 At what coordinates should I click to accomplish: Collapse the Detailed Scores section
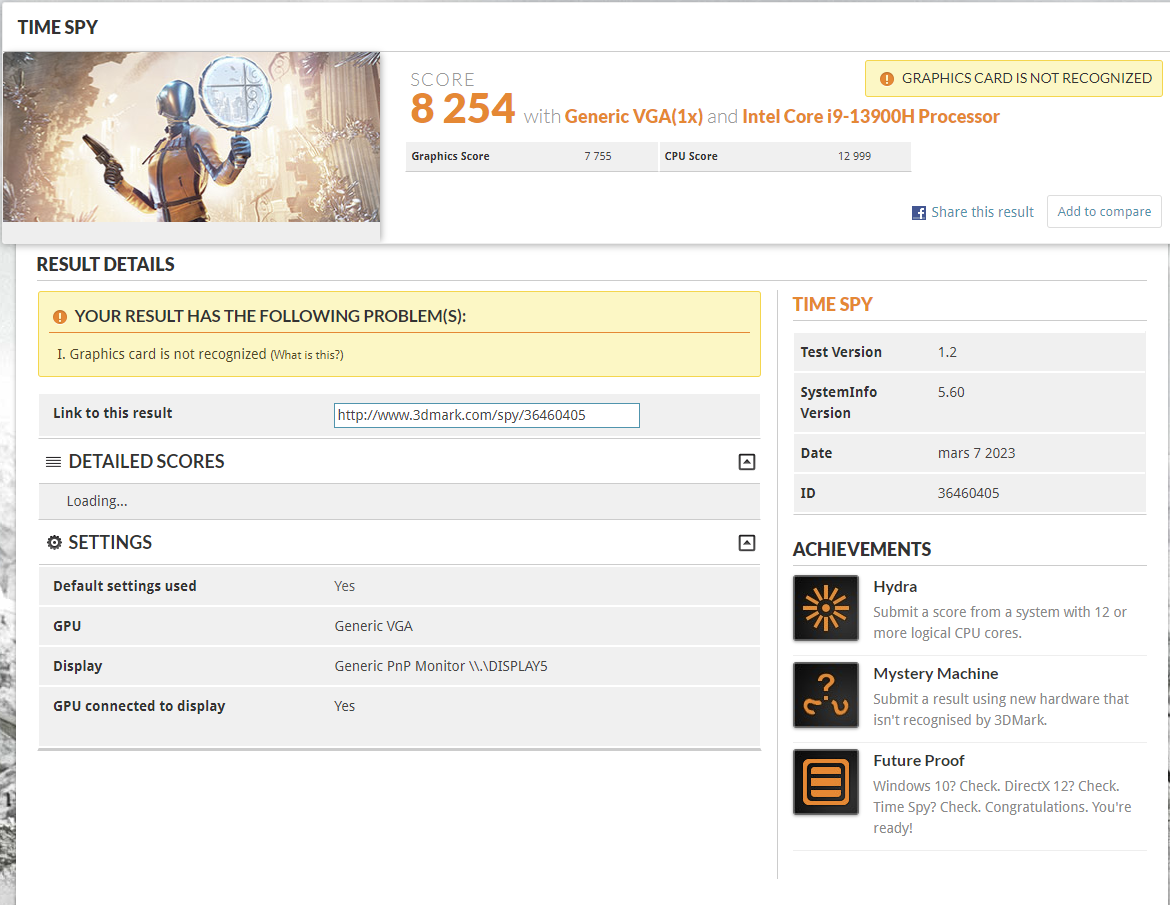(746, 462)
